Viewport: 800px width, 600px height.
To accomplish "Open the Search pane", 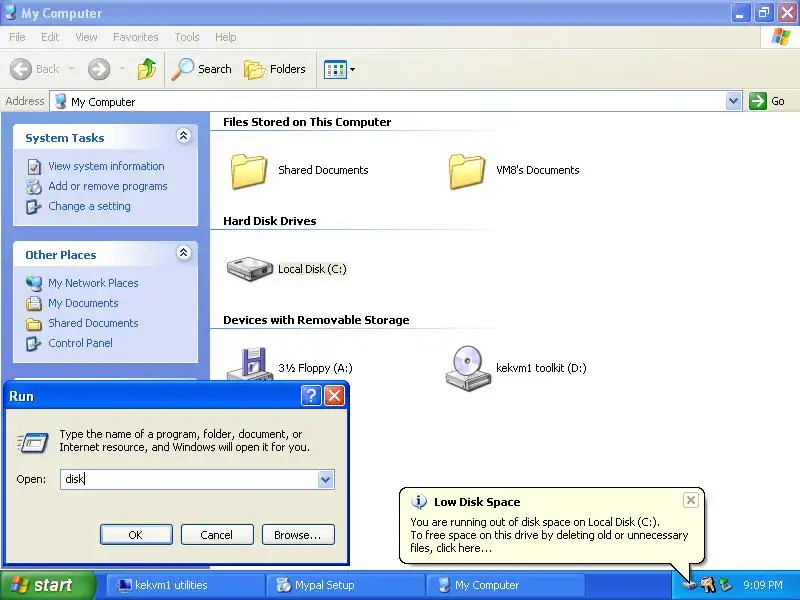I will pyautogui.click(x=202, y=69).
